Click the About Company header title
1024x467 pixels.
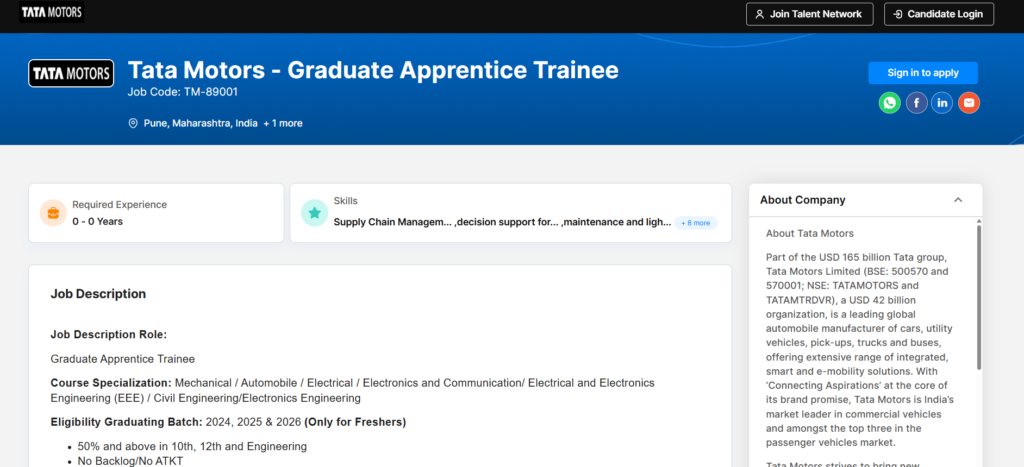pos(802,200)
